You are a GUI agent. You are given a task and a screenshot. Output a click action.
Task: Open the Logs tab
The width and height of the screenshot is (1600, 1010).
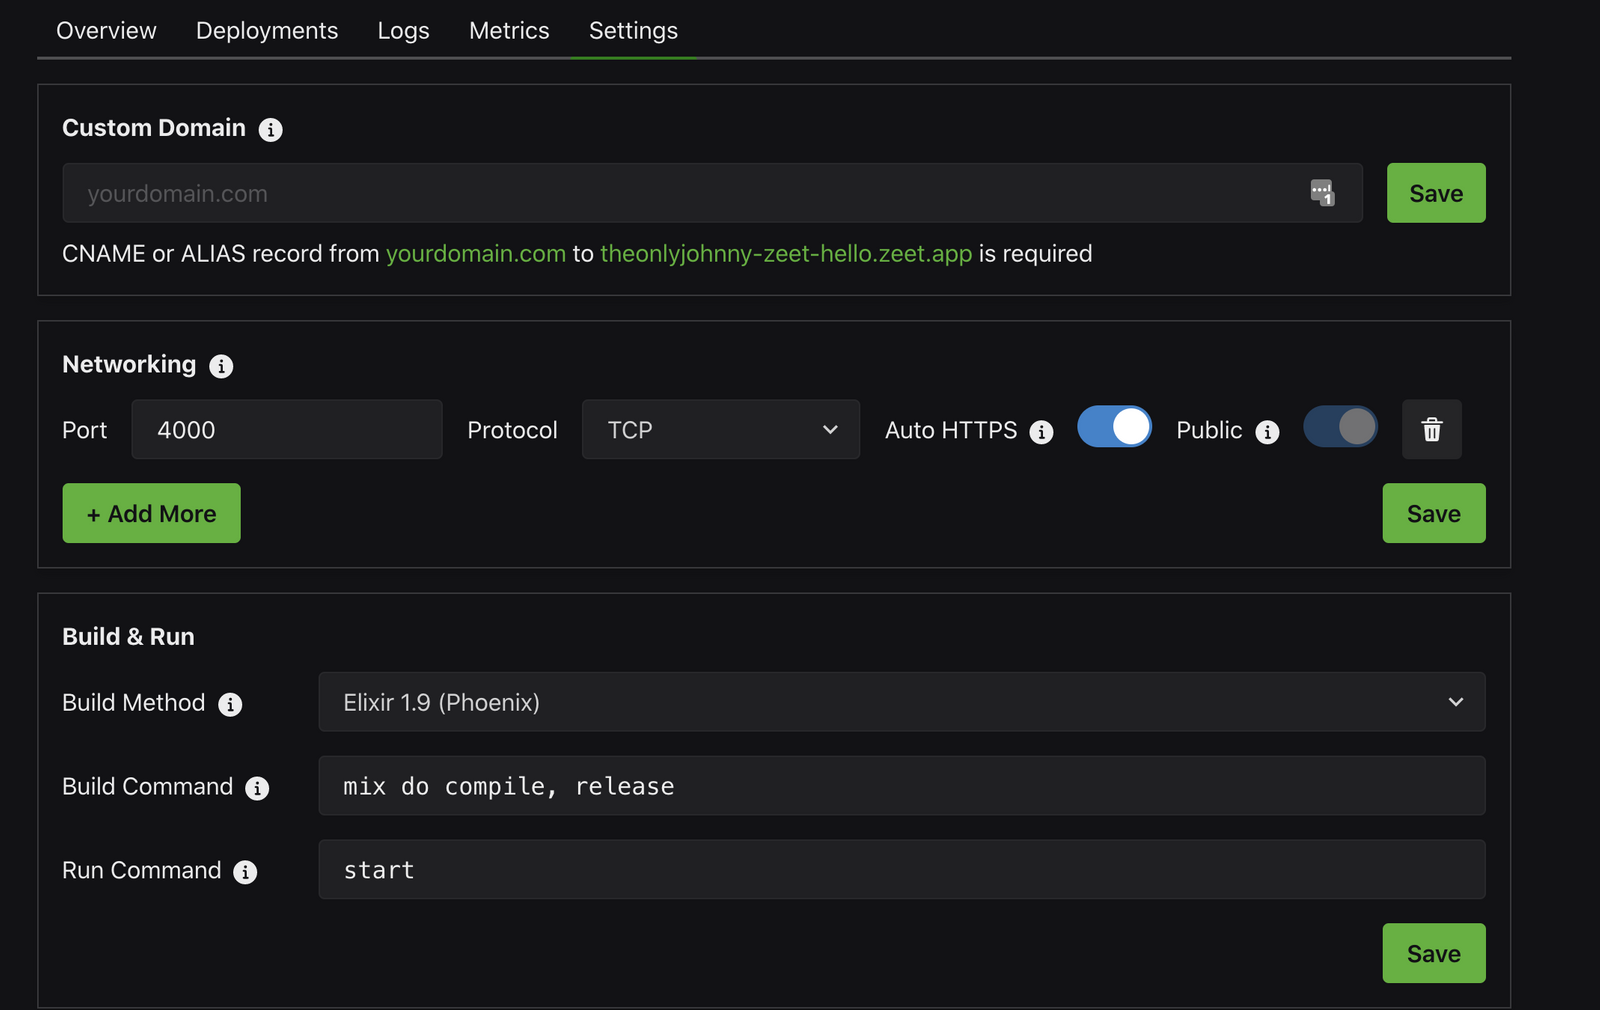pos(403,30)
